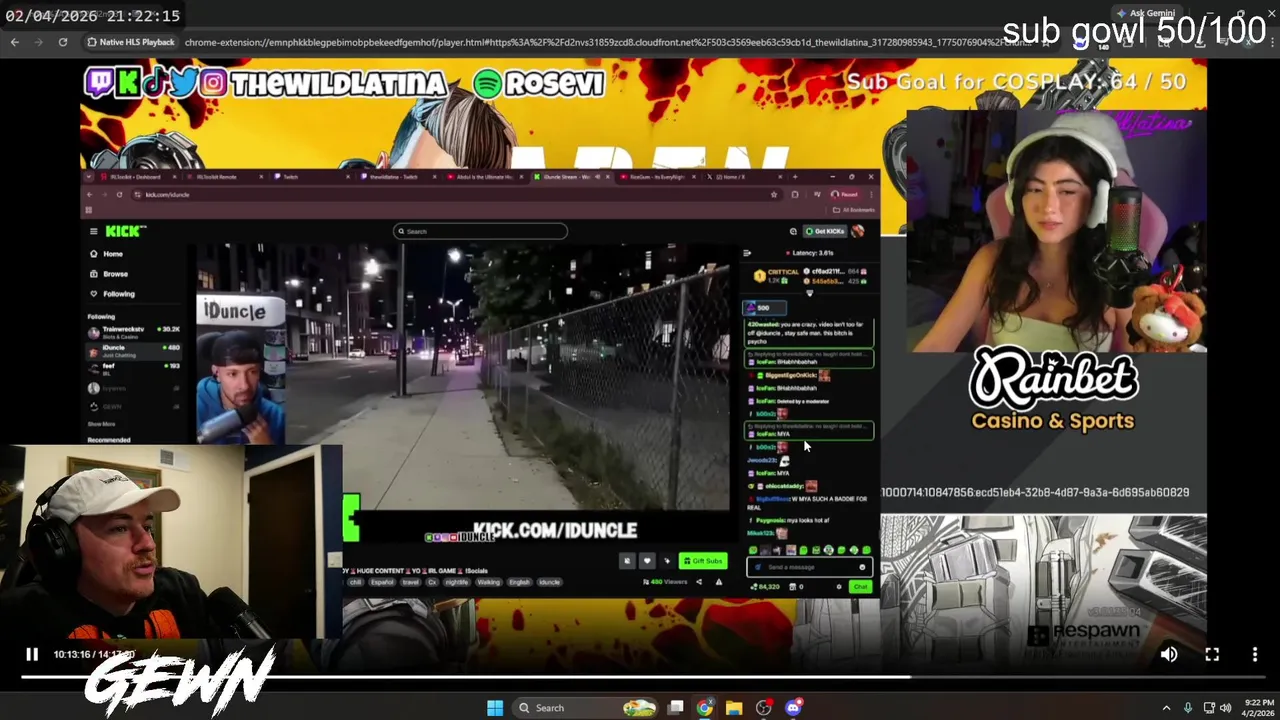The image size is (1280, 720).
Task: Open File Explorer from the taskbar
Action: pos(734,708)
